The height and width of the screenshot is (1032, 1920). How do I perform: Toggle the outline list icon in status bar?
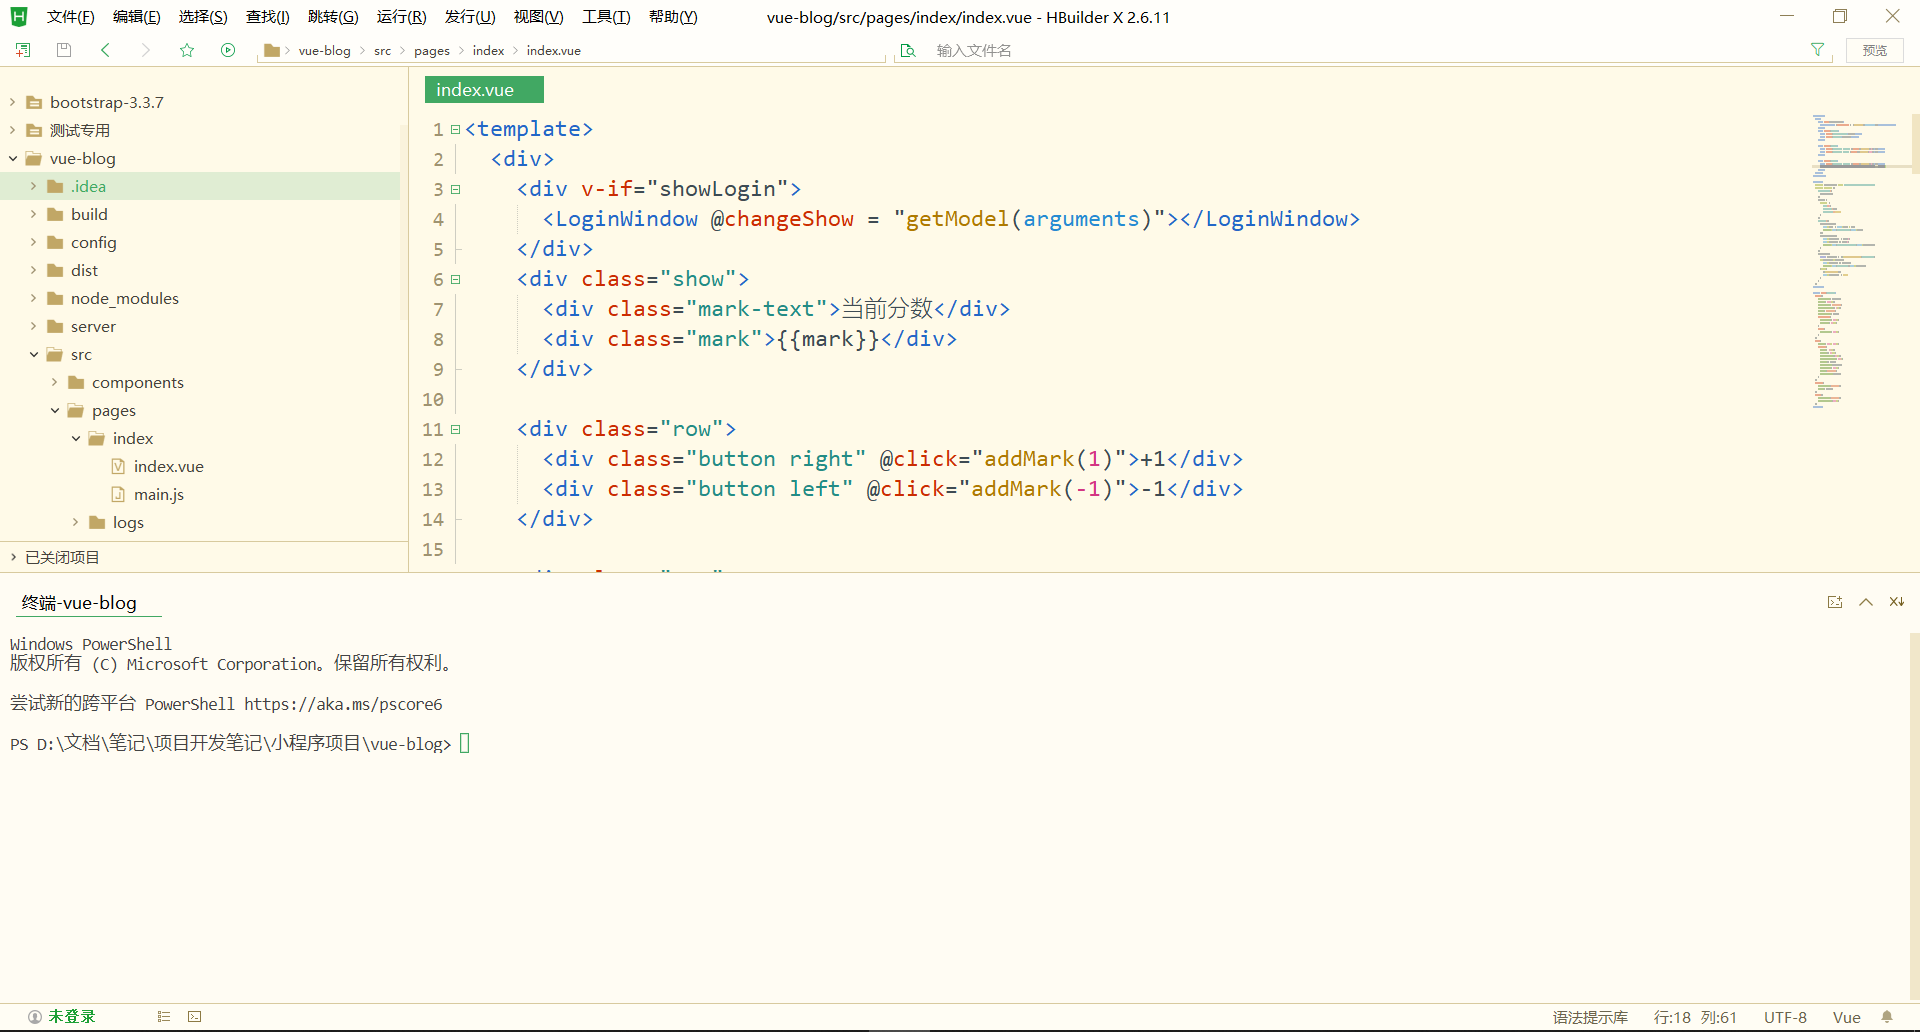coord(164,1017)
